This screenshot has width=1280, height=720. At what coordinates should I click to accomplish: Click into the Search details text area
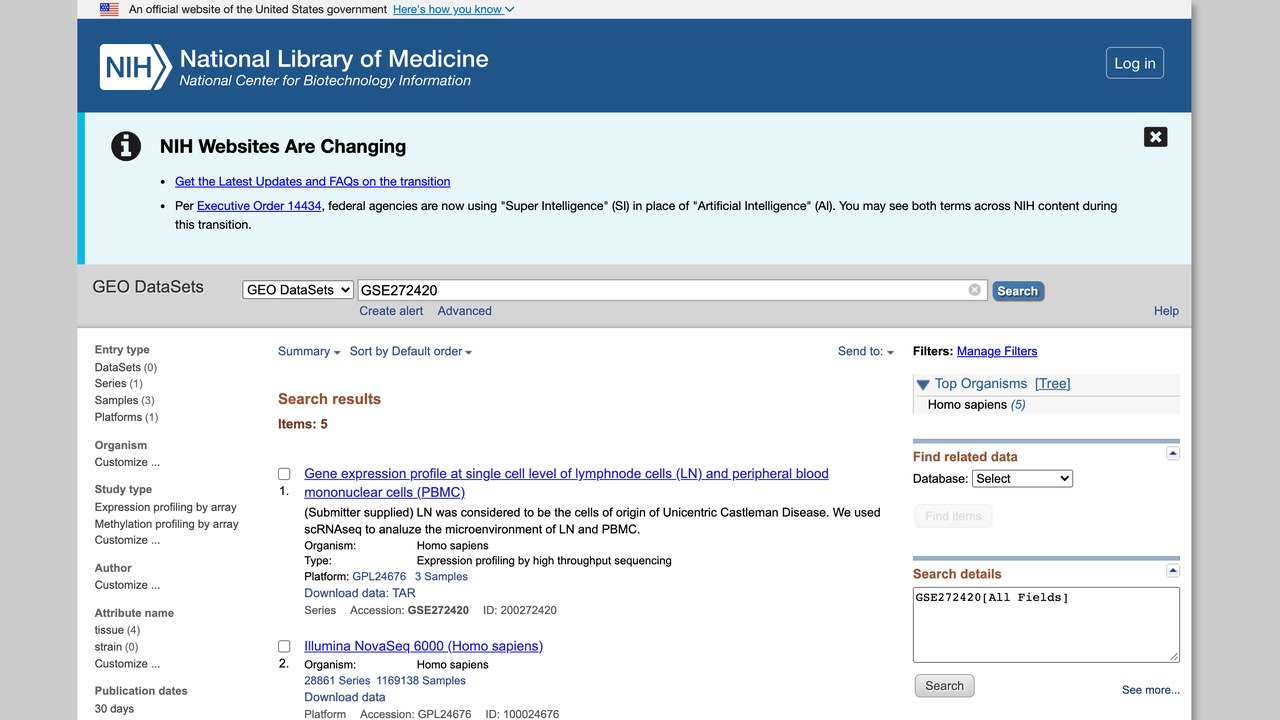click(1046, 624)
